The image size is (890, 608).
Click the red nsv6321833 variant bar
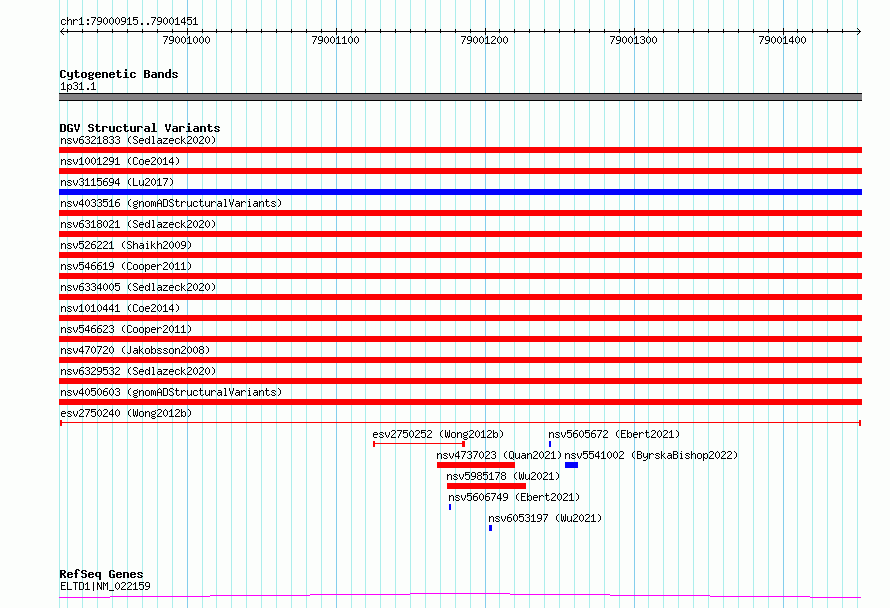pos(460,150)
